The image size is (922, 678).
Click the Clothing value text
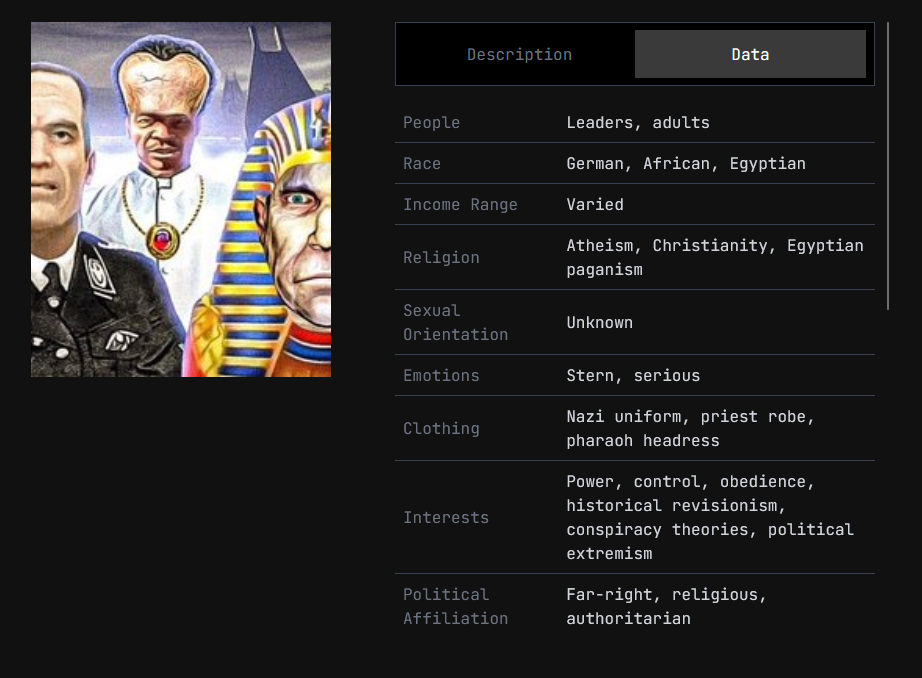pyautogui.click(x=690, y=429)
